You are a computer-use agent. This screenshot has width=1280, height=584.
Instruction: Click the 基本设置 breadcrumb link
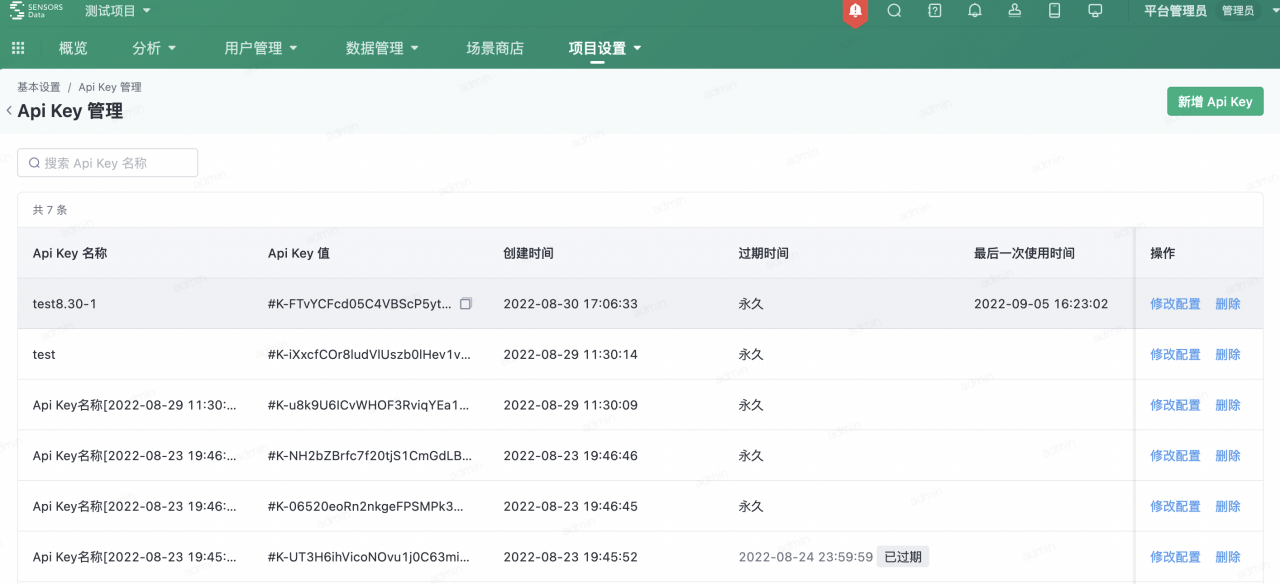pyautogui.click(x=39, y=87)
